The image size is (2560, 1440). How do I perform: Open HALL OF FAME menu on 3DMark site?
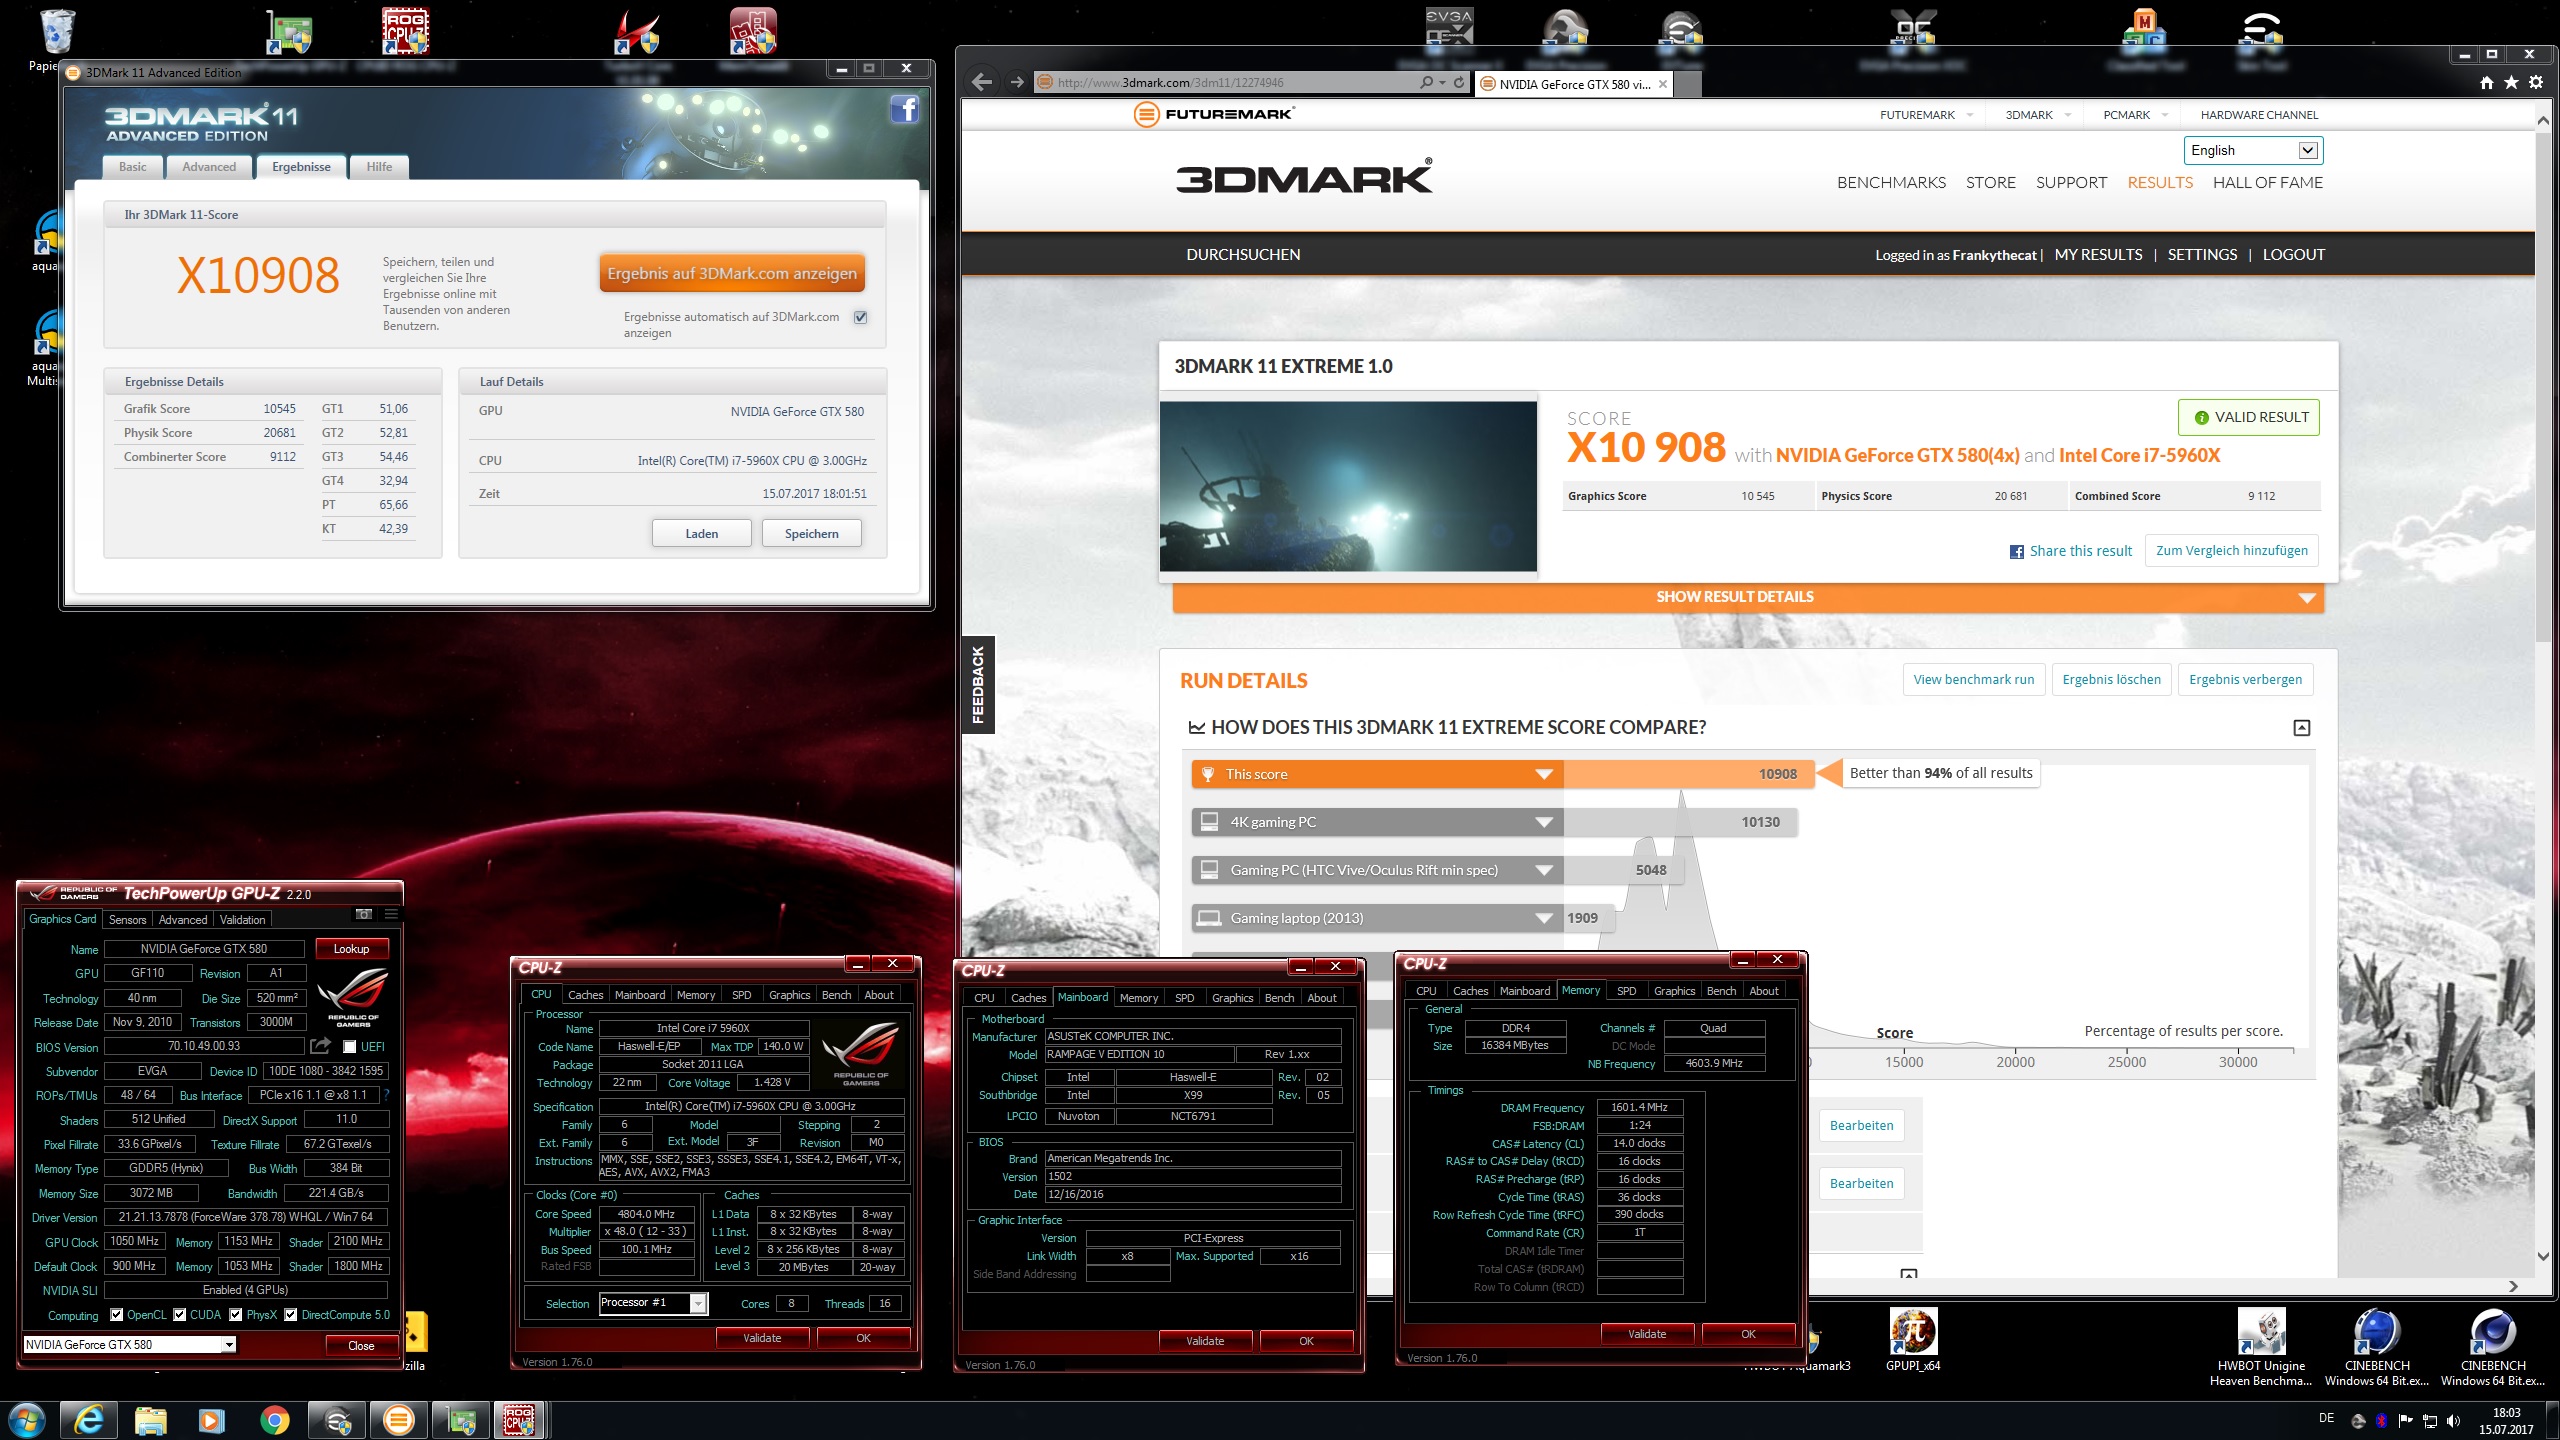click(x=2267, y=182)
